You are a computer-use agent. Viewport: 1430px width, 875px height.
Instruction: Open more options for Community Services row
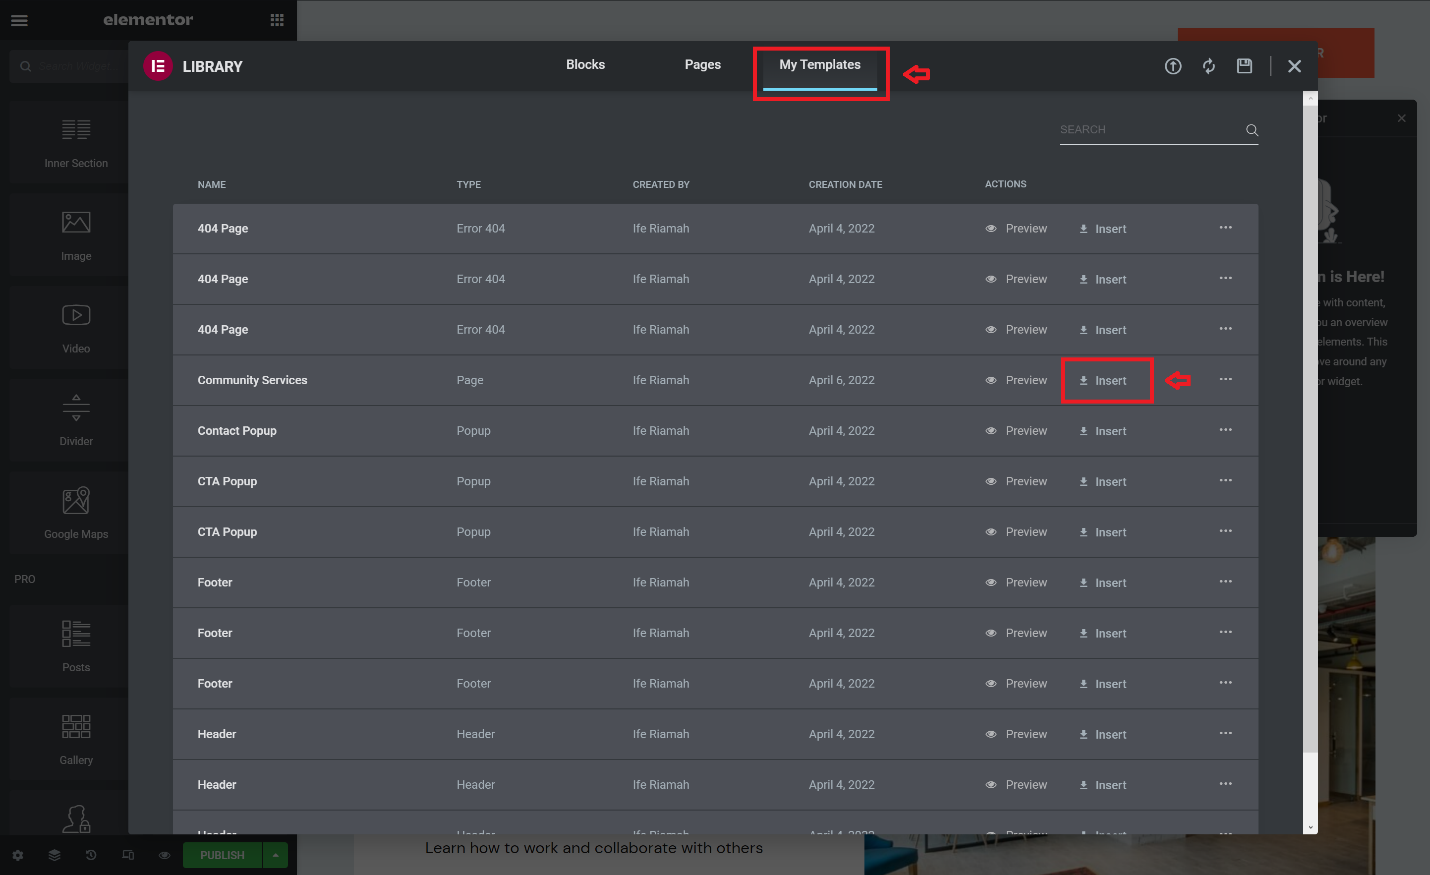click(1225, 380)
